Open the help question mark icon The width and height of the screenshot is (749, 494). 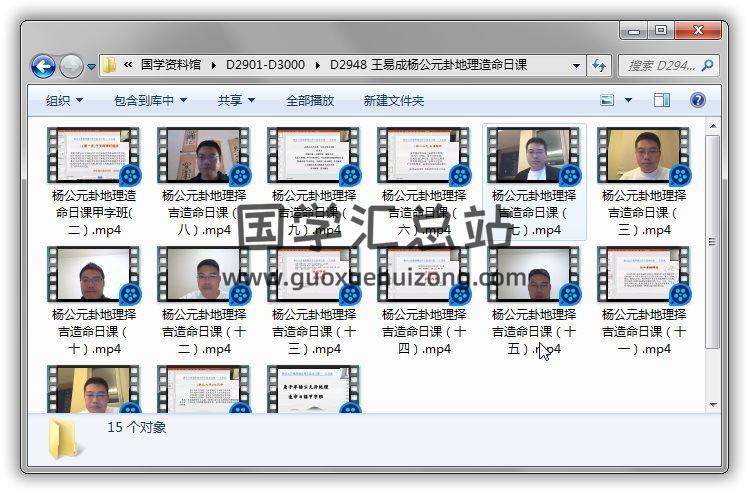[x=697, y=100]
